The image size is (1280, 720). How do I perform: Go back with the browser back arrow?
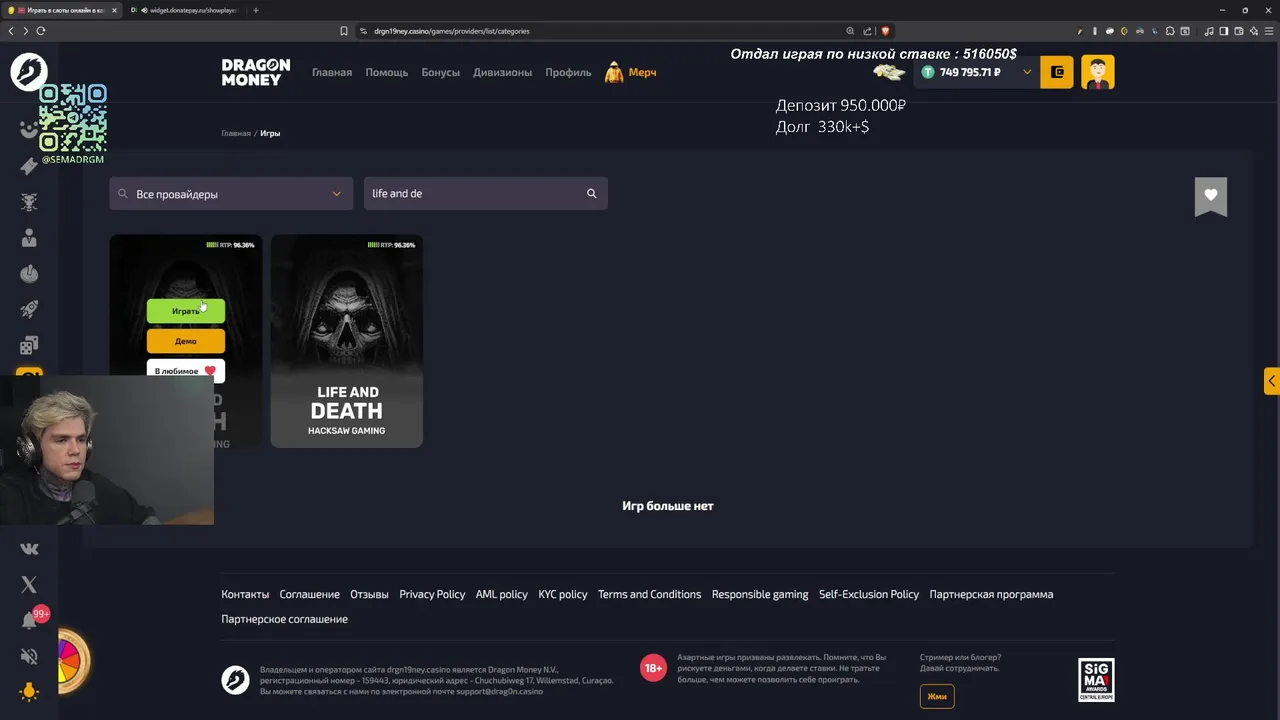click(11, 31)
